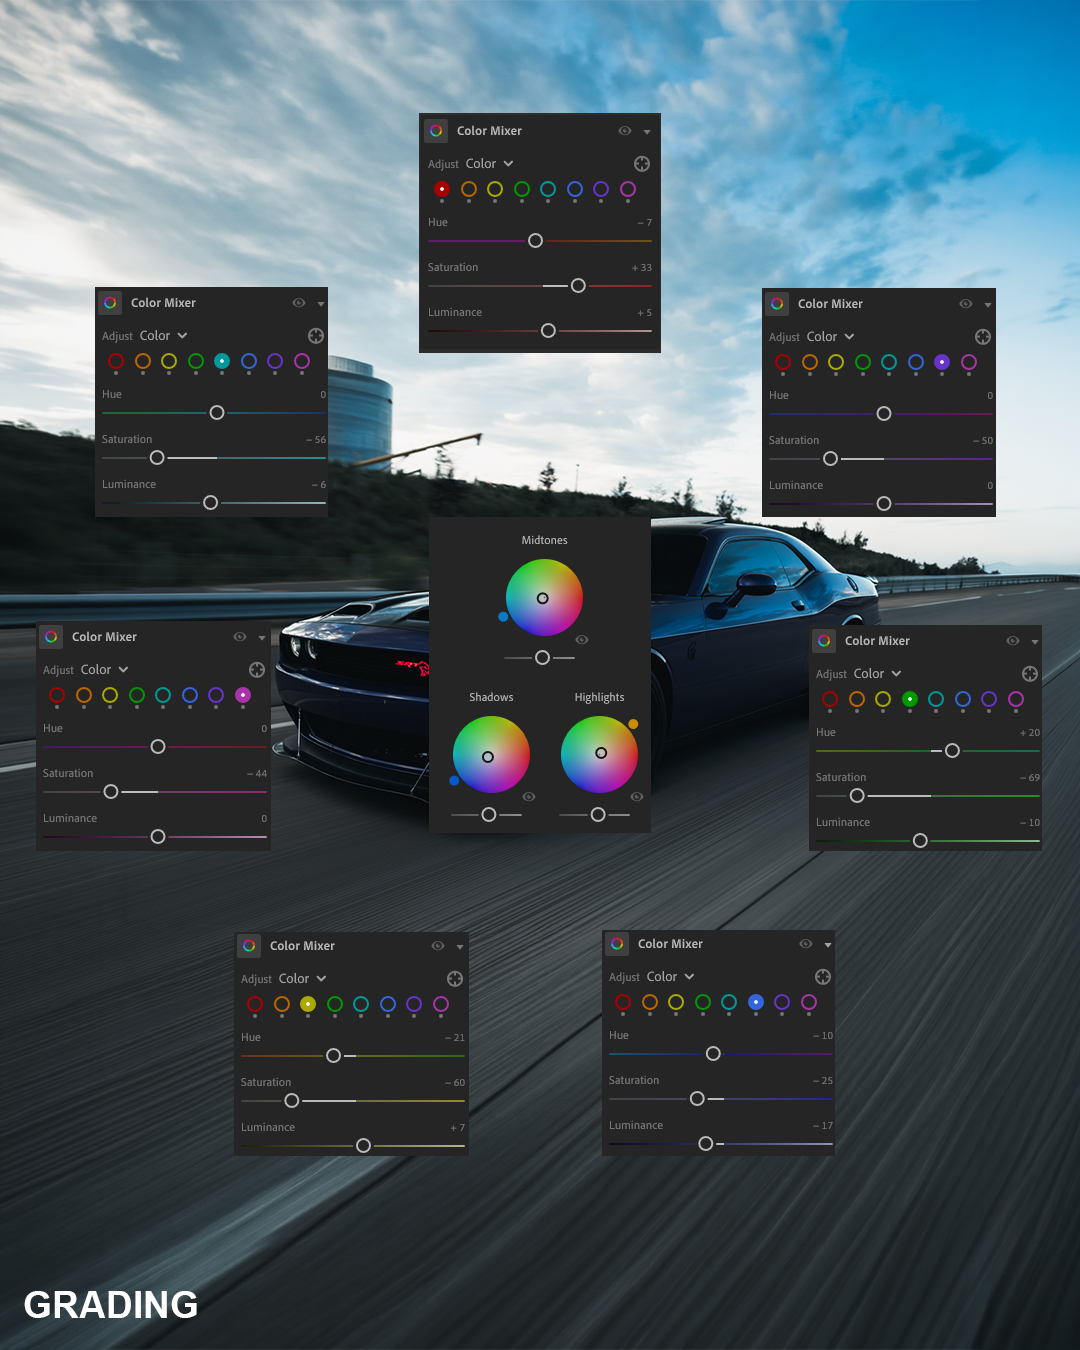
Task: Collapse Color Mixer panel with Saturation -56 via arrow
Action: pyautogui.click(x=321, y=304)
